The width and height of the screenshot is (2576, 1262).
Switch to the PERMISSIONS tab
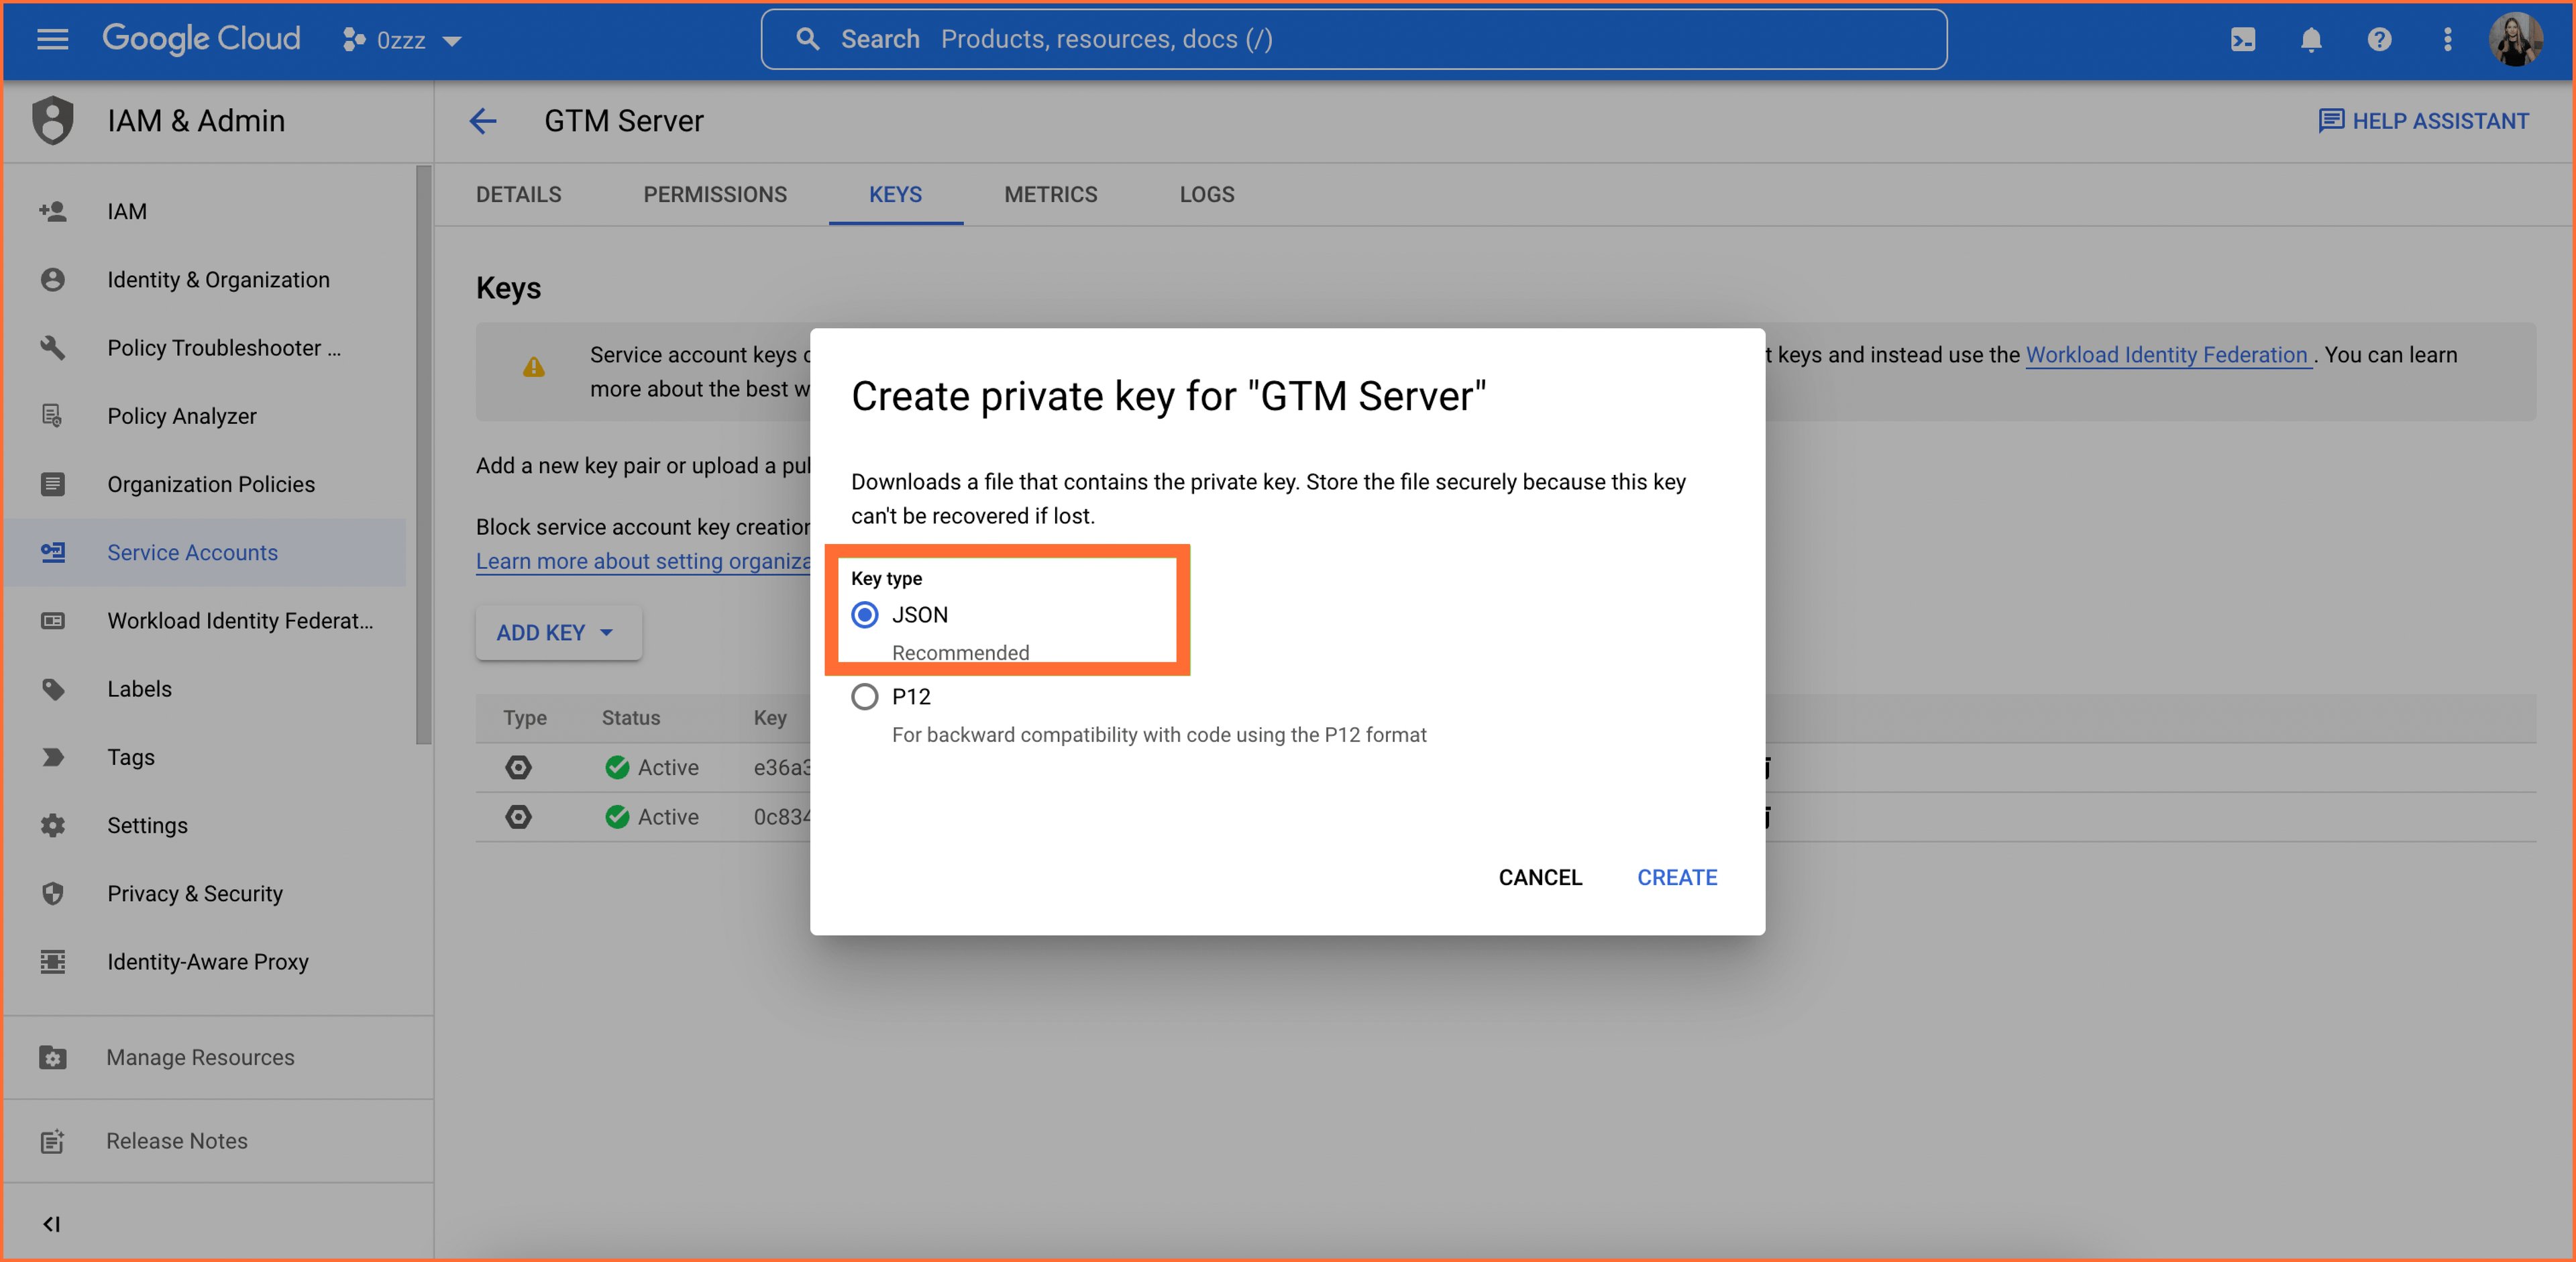715,194
